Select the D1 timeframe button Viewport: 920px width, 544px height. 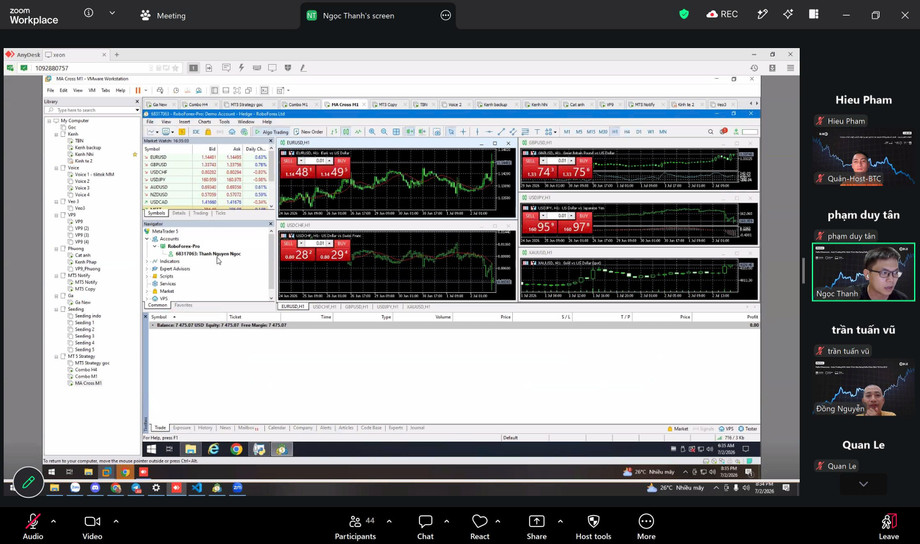639,132
